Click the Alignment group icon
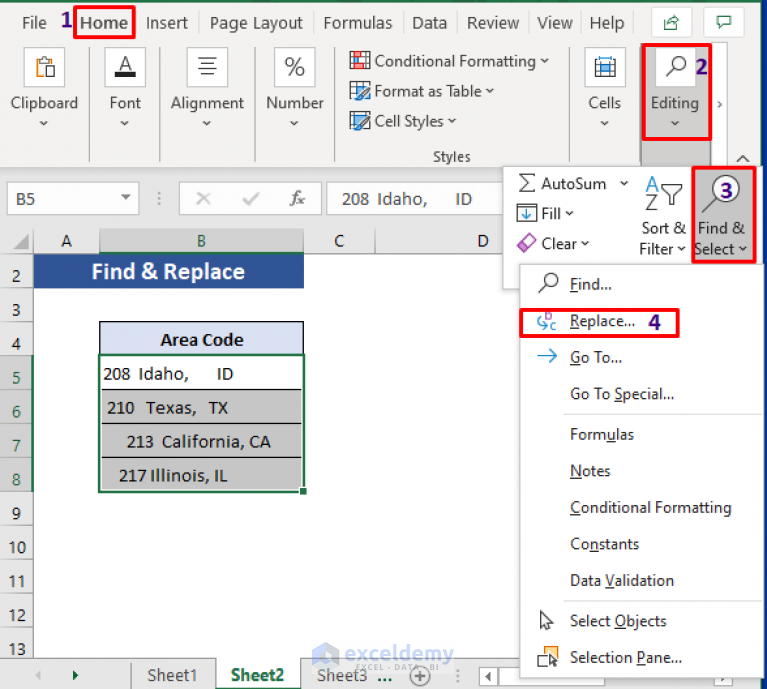This screenshot has width=767, height=689. coord(207,67)
